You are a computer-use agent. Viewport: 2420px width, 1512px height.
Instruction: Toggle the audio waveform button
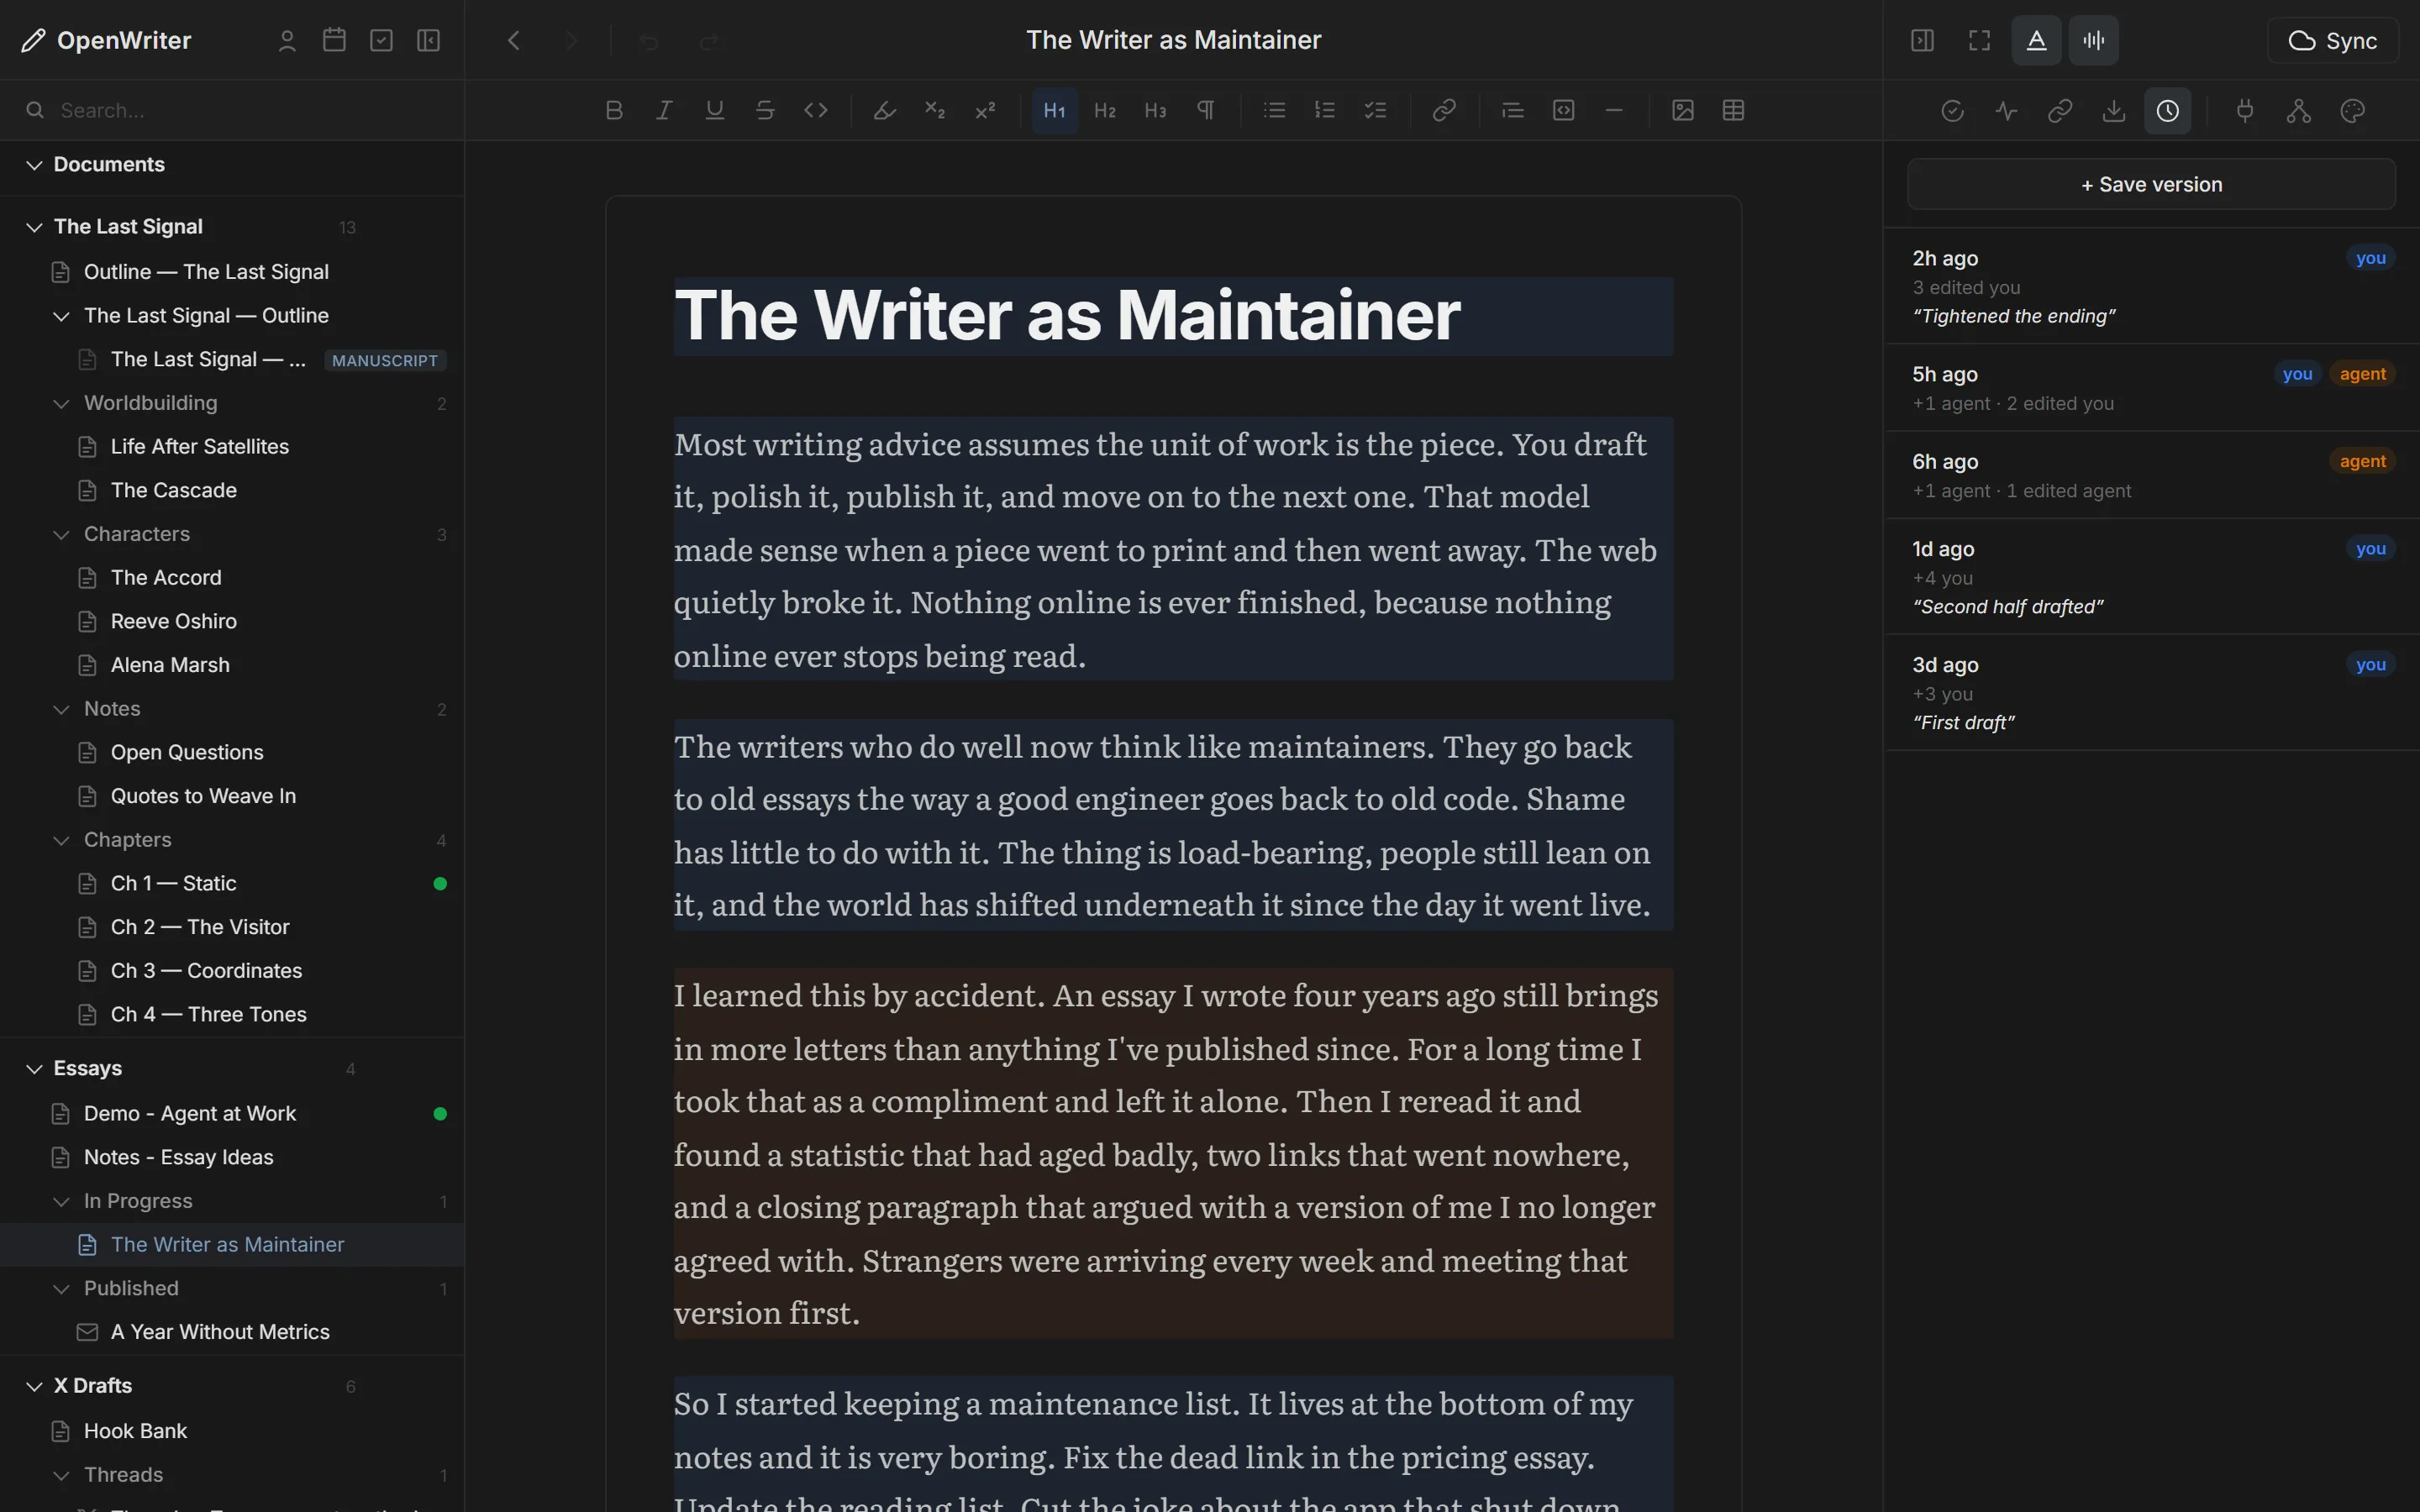click(x=2094, y=40)
